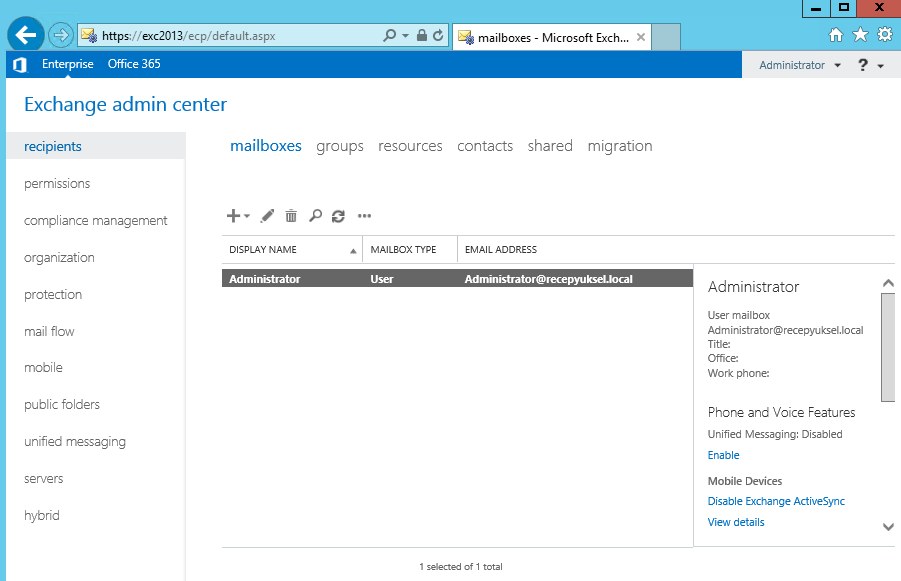Click the 'Phone and Voice Features' heading

pos(781,413)
